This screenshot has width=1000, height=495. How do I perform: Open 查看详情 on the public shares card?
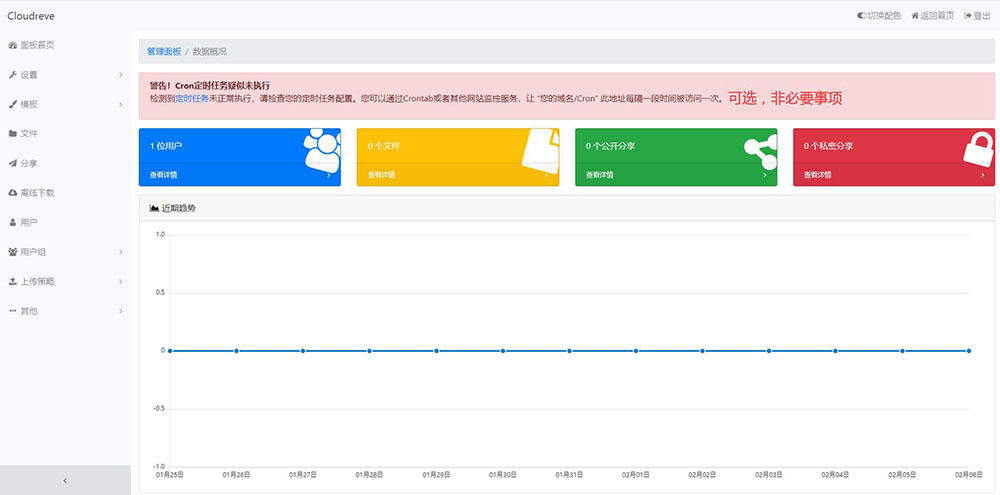click(x=600, y=175)
